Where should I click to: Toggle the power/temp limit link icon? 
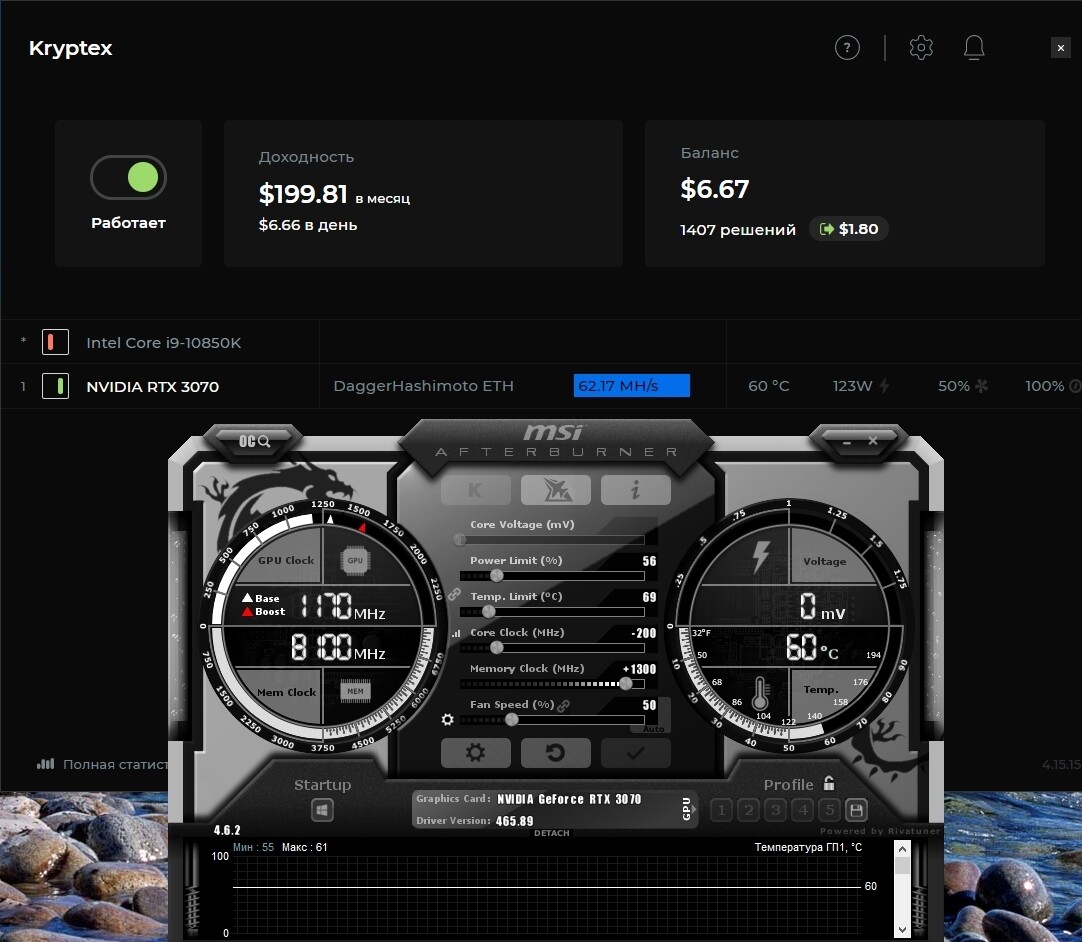point(453,593)
